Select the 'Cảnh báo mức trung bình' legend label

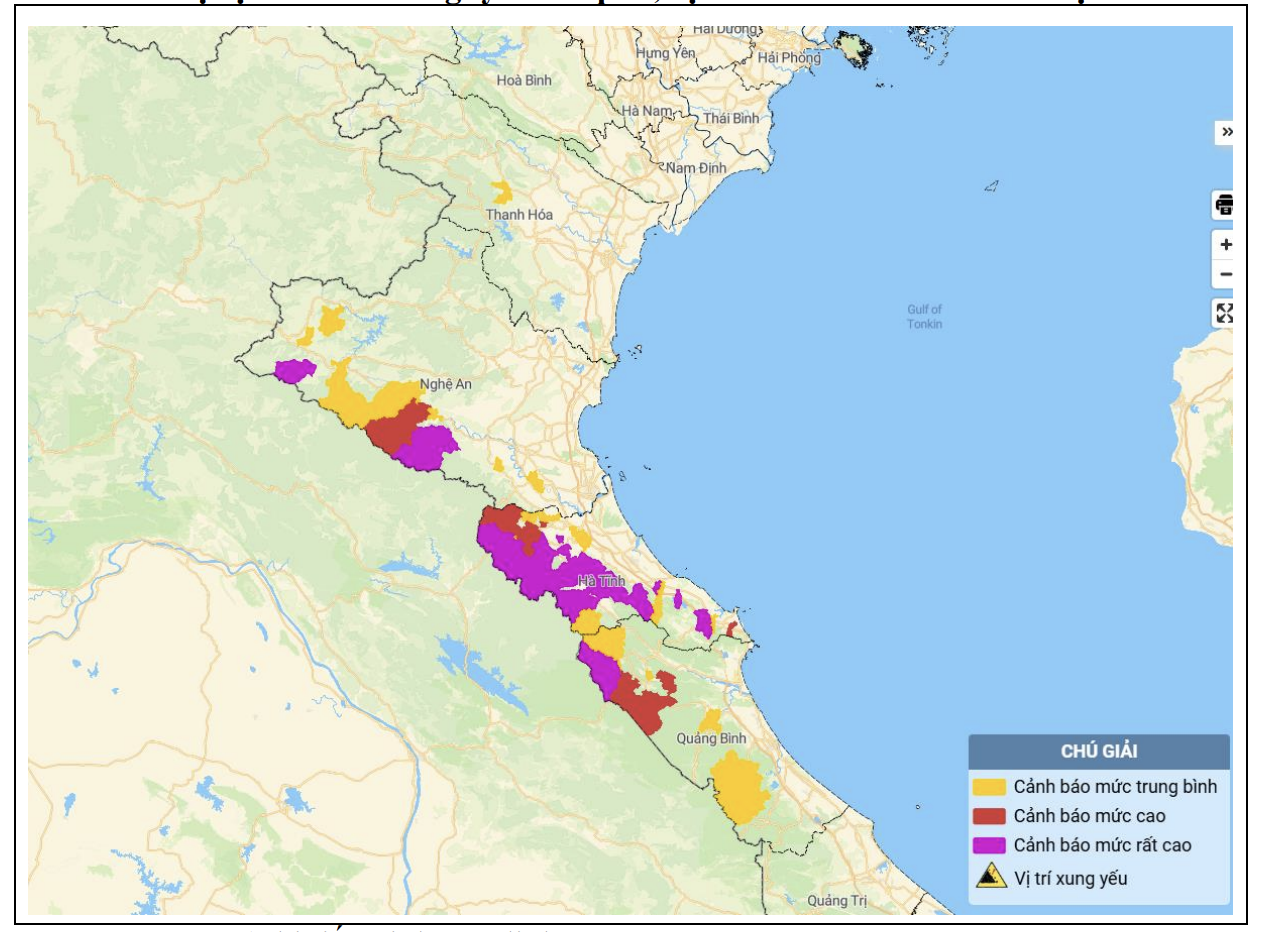pos(1115,786)
